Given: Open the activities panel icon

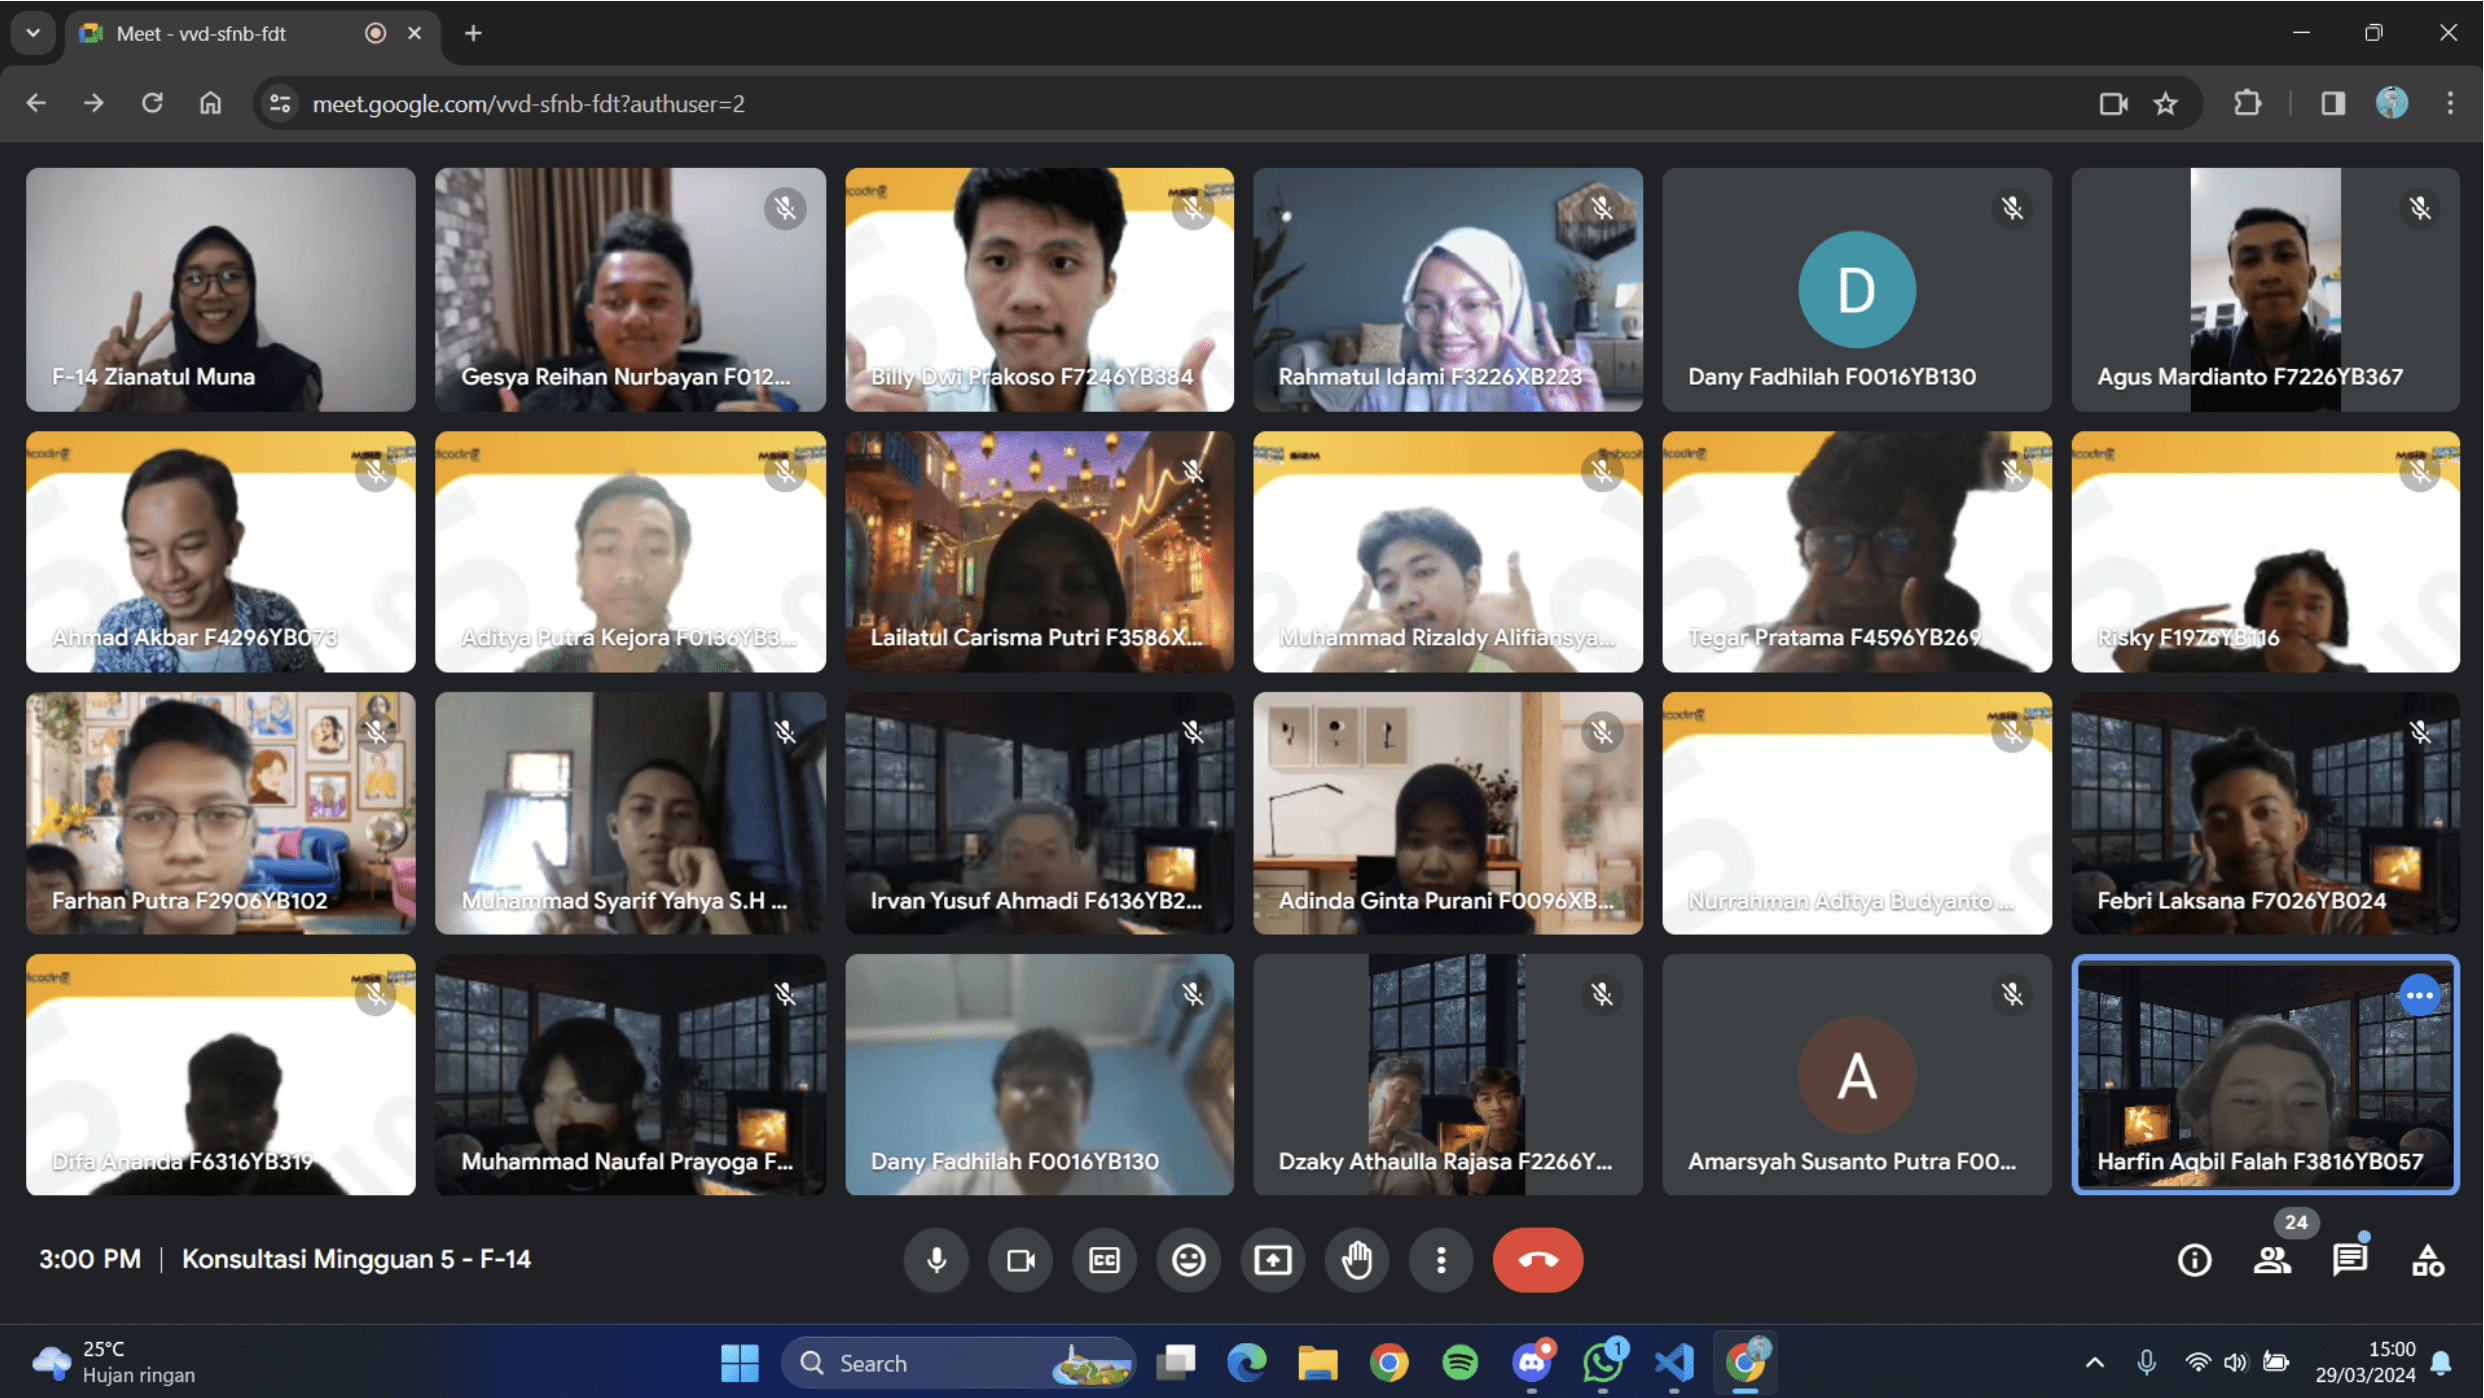Looking at the screenshot, I should tap(2427, 1260).
